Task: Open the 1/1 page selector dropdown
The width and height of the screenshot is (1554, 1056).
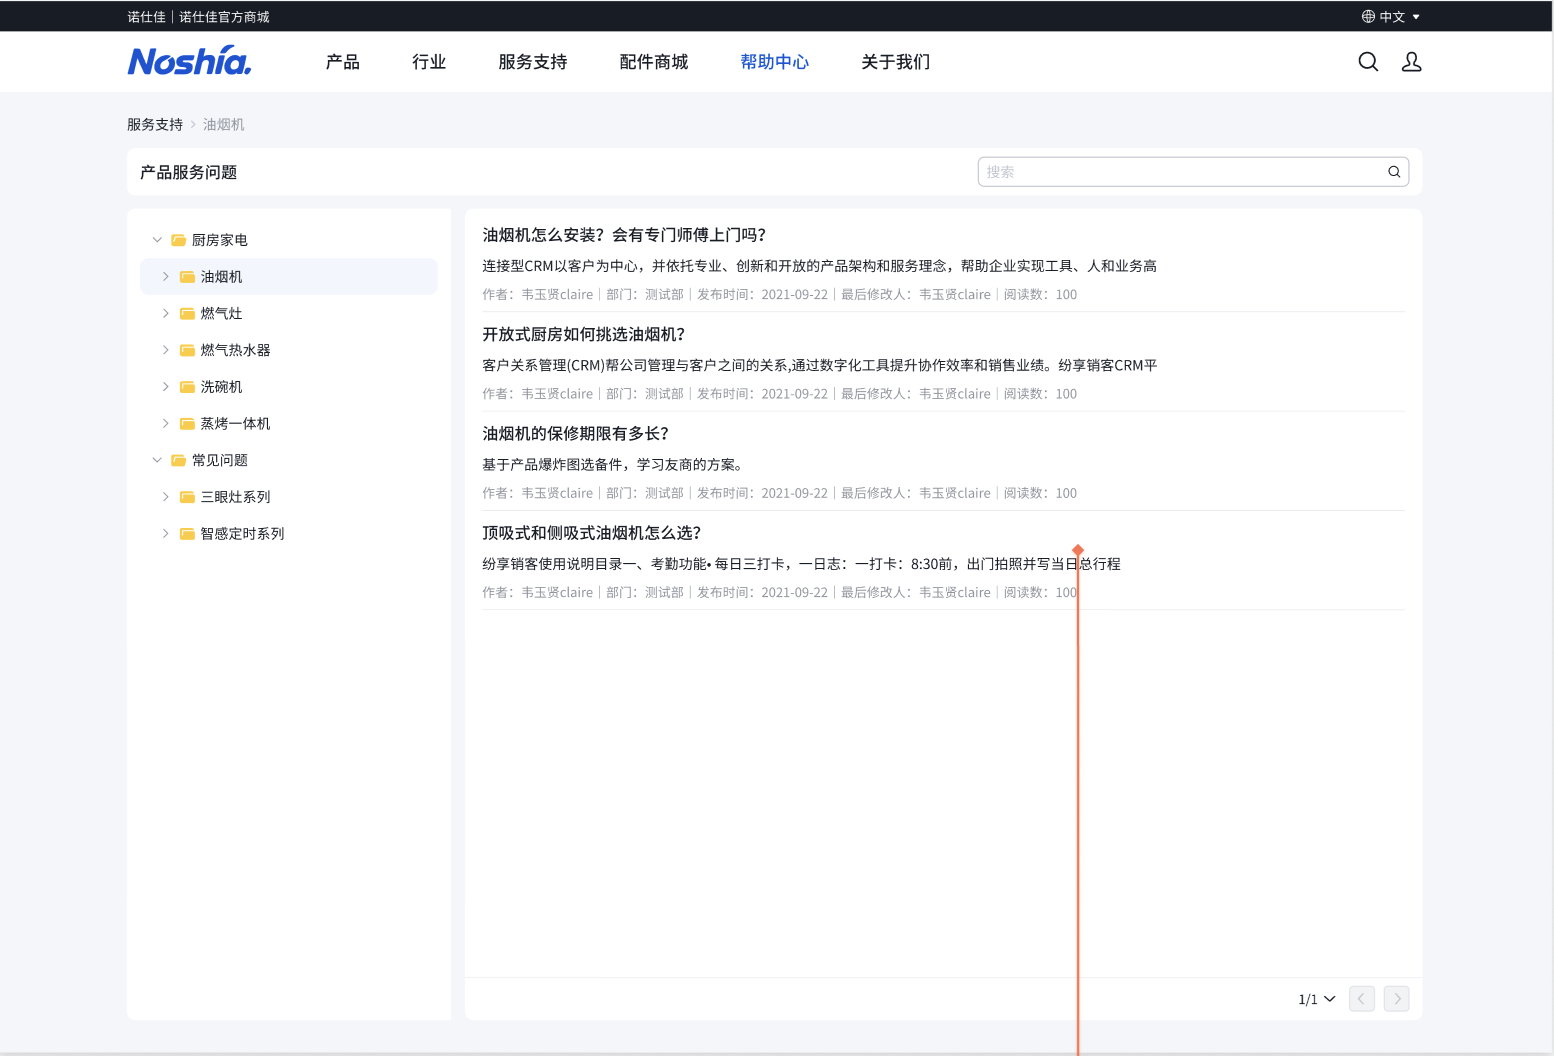Action: coord(1317,999)
